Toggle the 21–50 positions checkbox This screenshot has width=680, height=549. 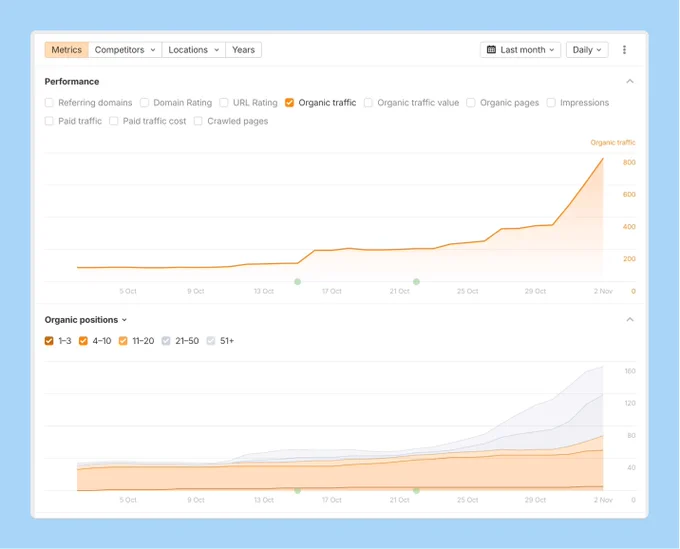(166, 341)
